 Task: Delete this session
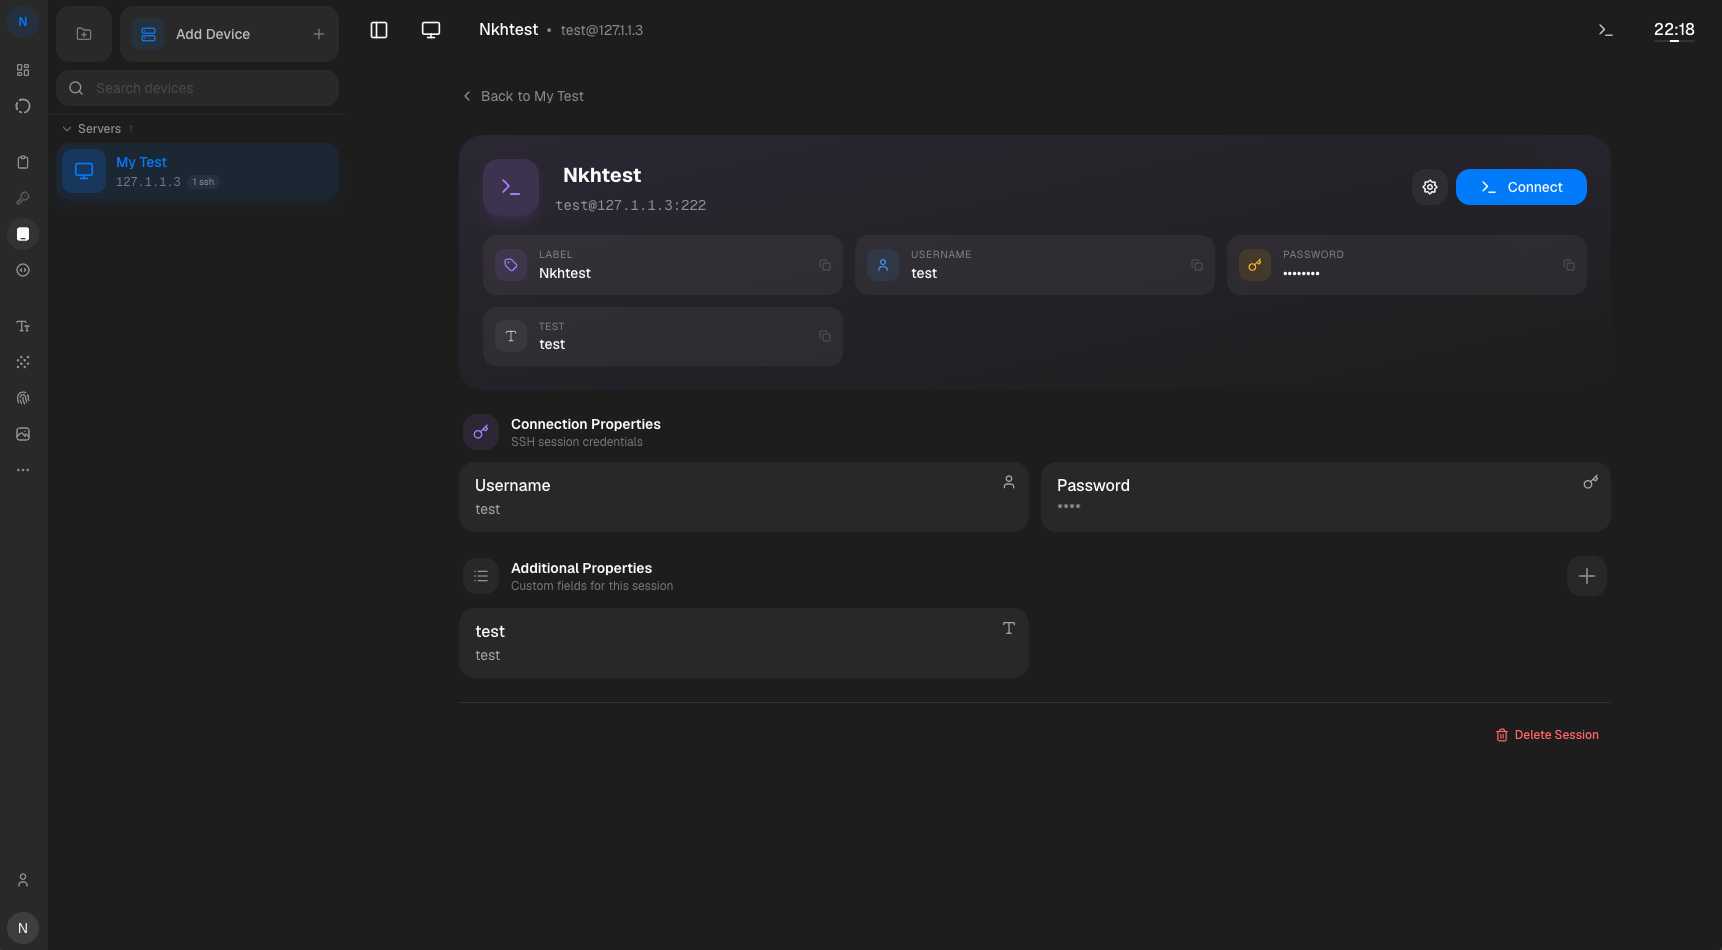1547,735
